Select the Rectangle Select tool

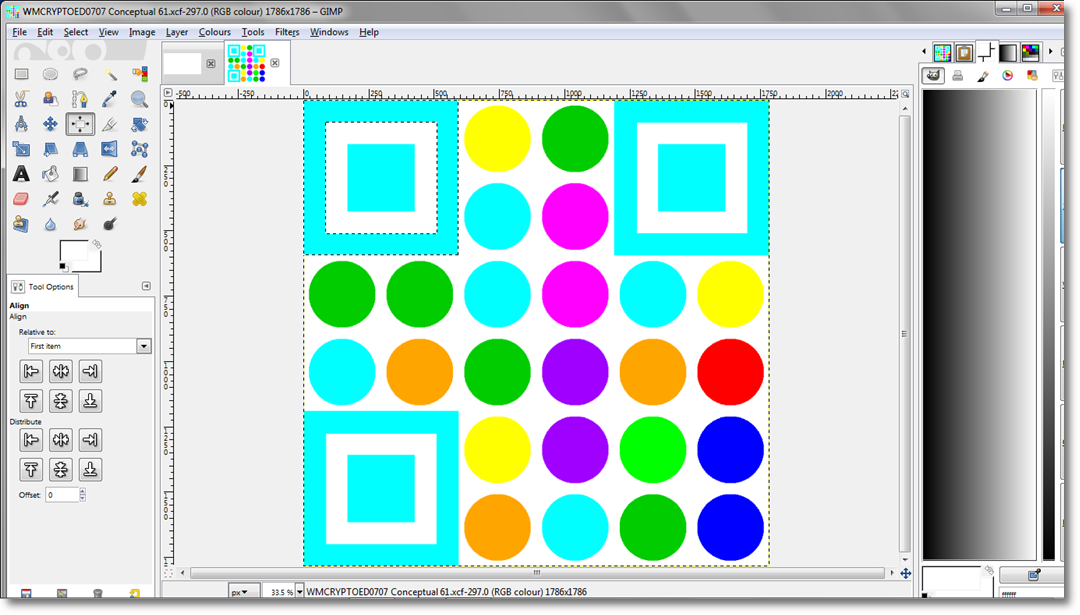pos(21,74)
